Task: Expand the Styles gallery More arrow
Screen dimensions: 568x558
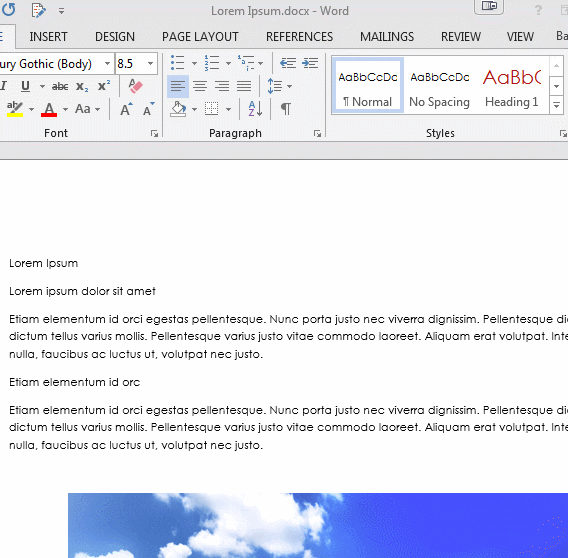Action: (x=557, y=105)
